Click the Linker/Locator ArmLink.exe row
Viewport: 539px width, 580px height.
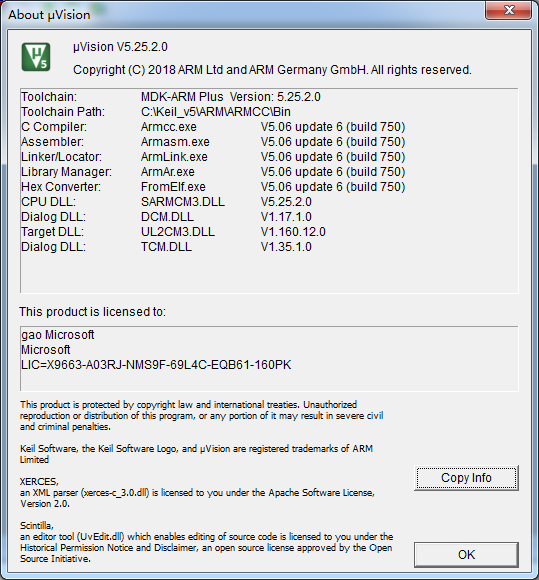[213, 157]
